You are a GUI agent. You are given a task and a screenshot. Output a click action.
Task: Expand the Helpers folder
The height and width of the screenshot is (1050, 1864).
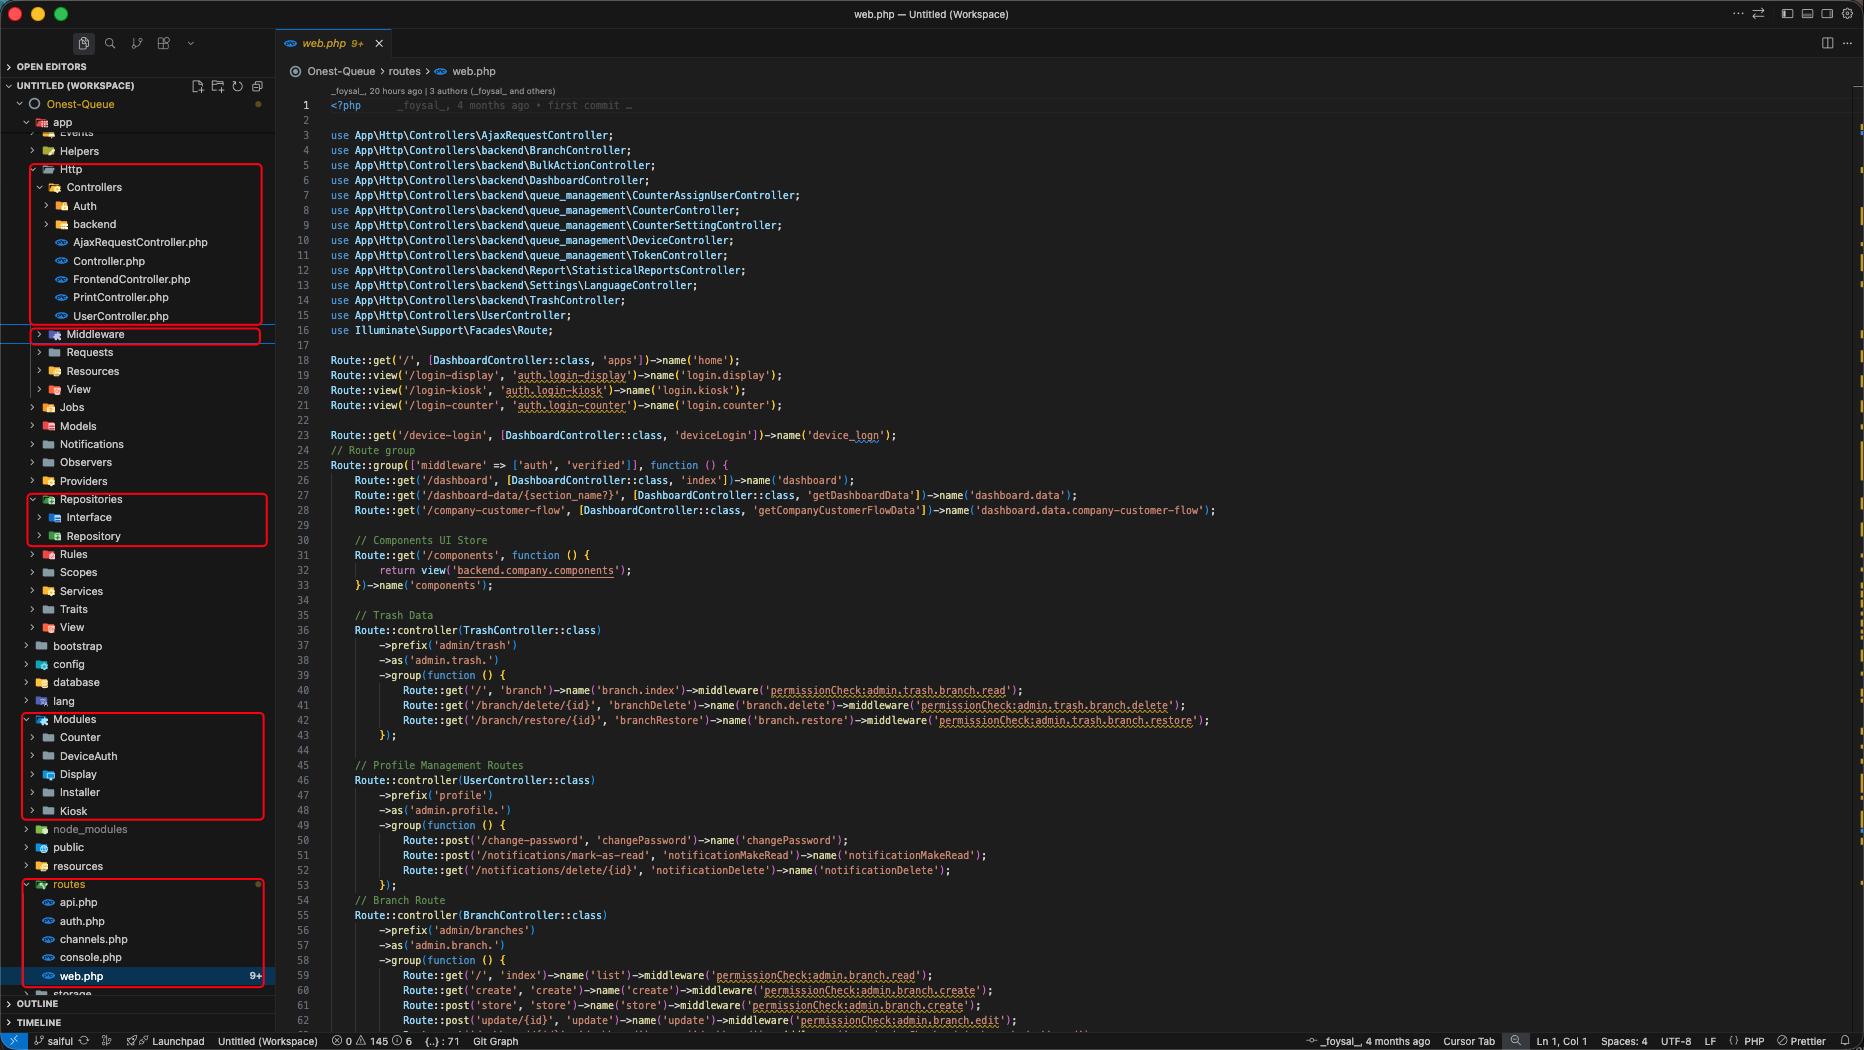[x=79, y=152]
